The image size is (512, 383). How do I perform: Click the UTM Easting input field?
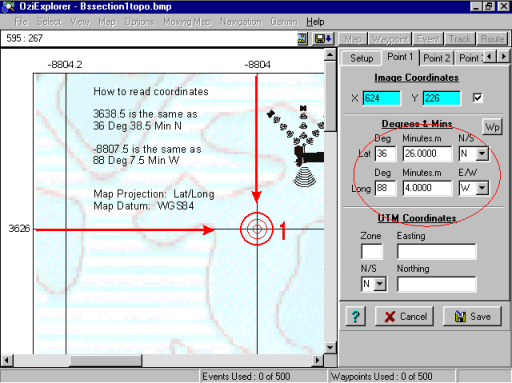click(436, 252)
